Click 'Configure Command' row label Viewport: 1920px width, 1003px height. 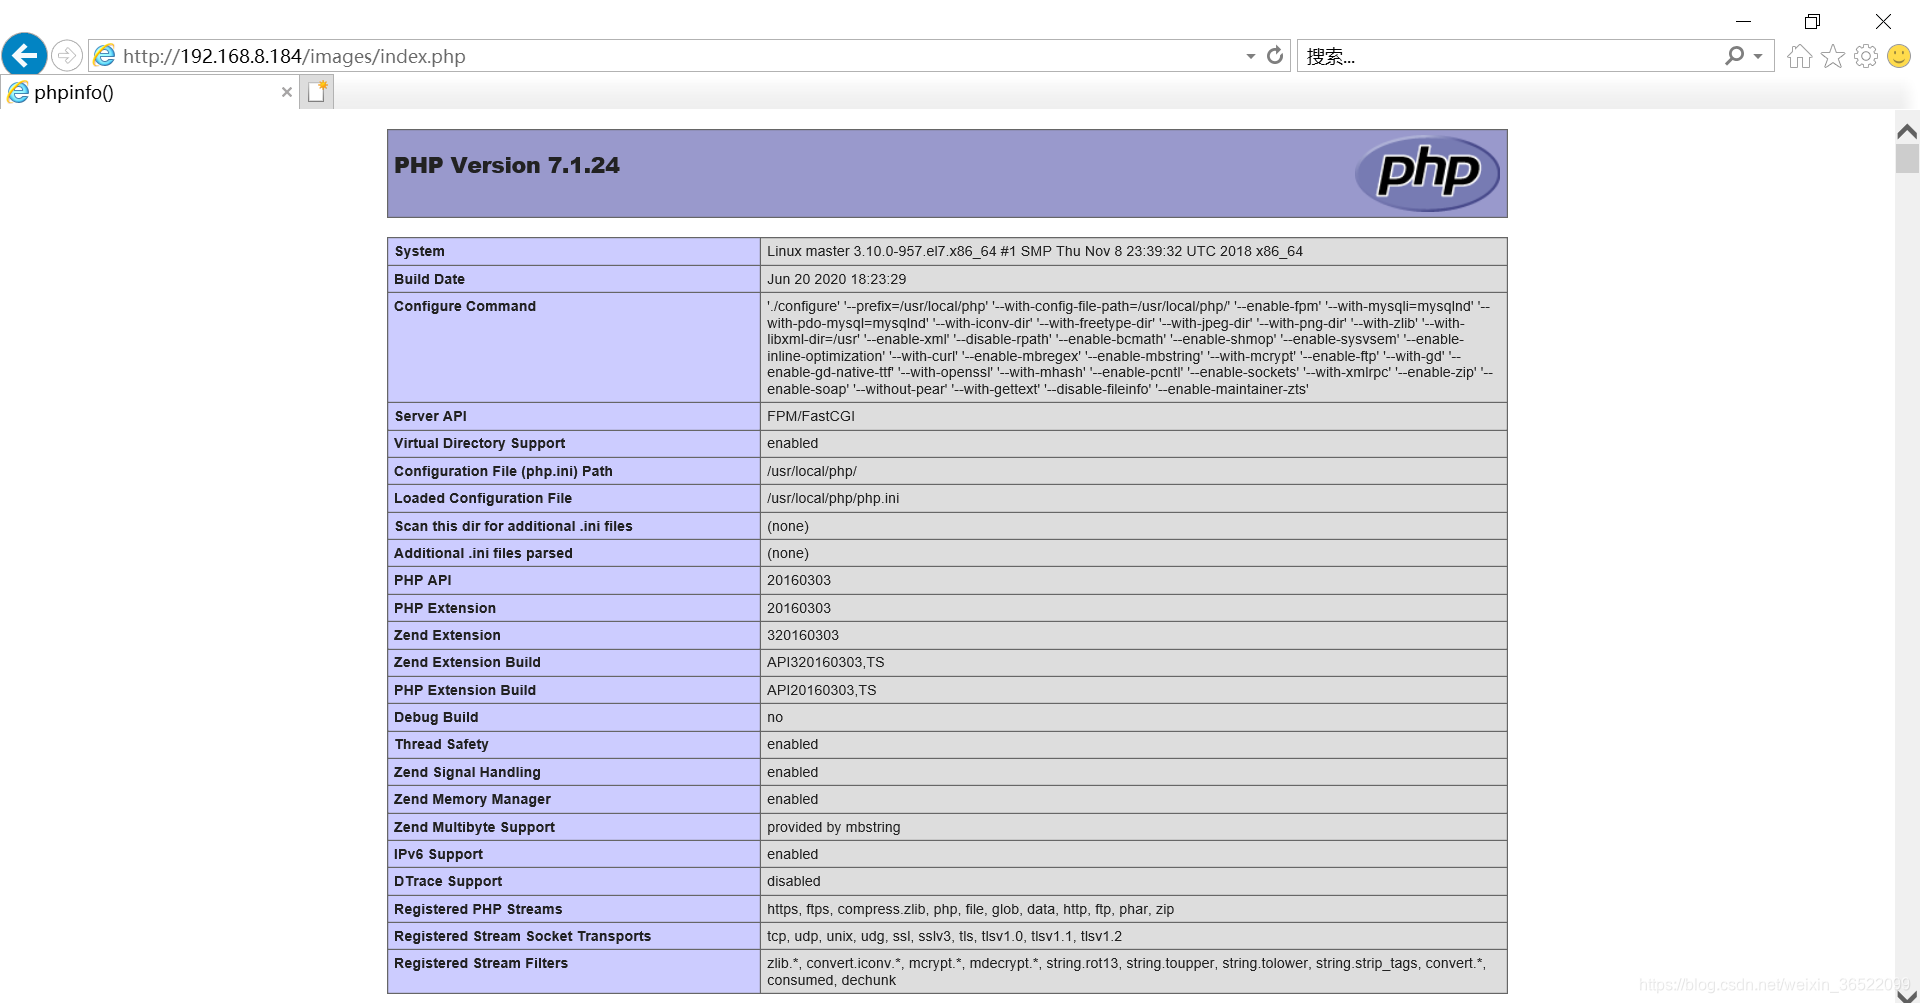[x=465, y=306]
